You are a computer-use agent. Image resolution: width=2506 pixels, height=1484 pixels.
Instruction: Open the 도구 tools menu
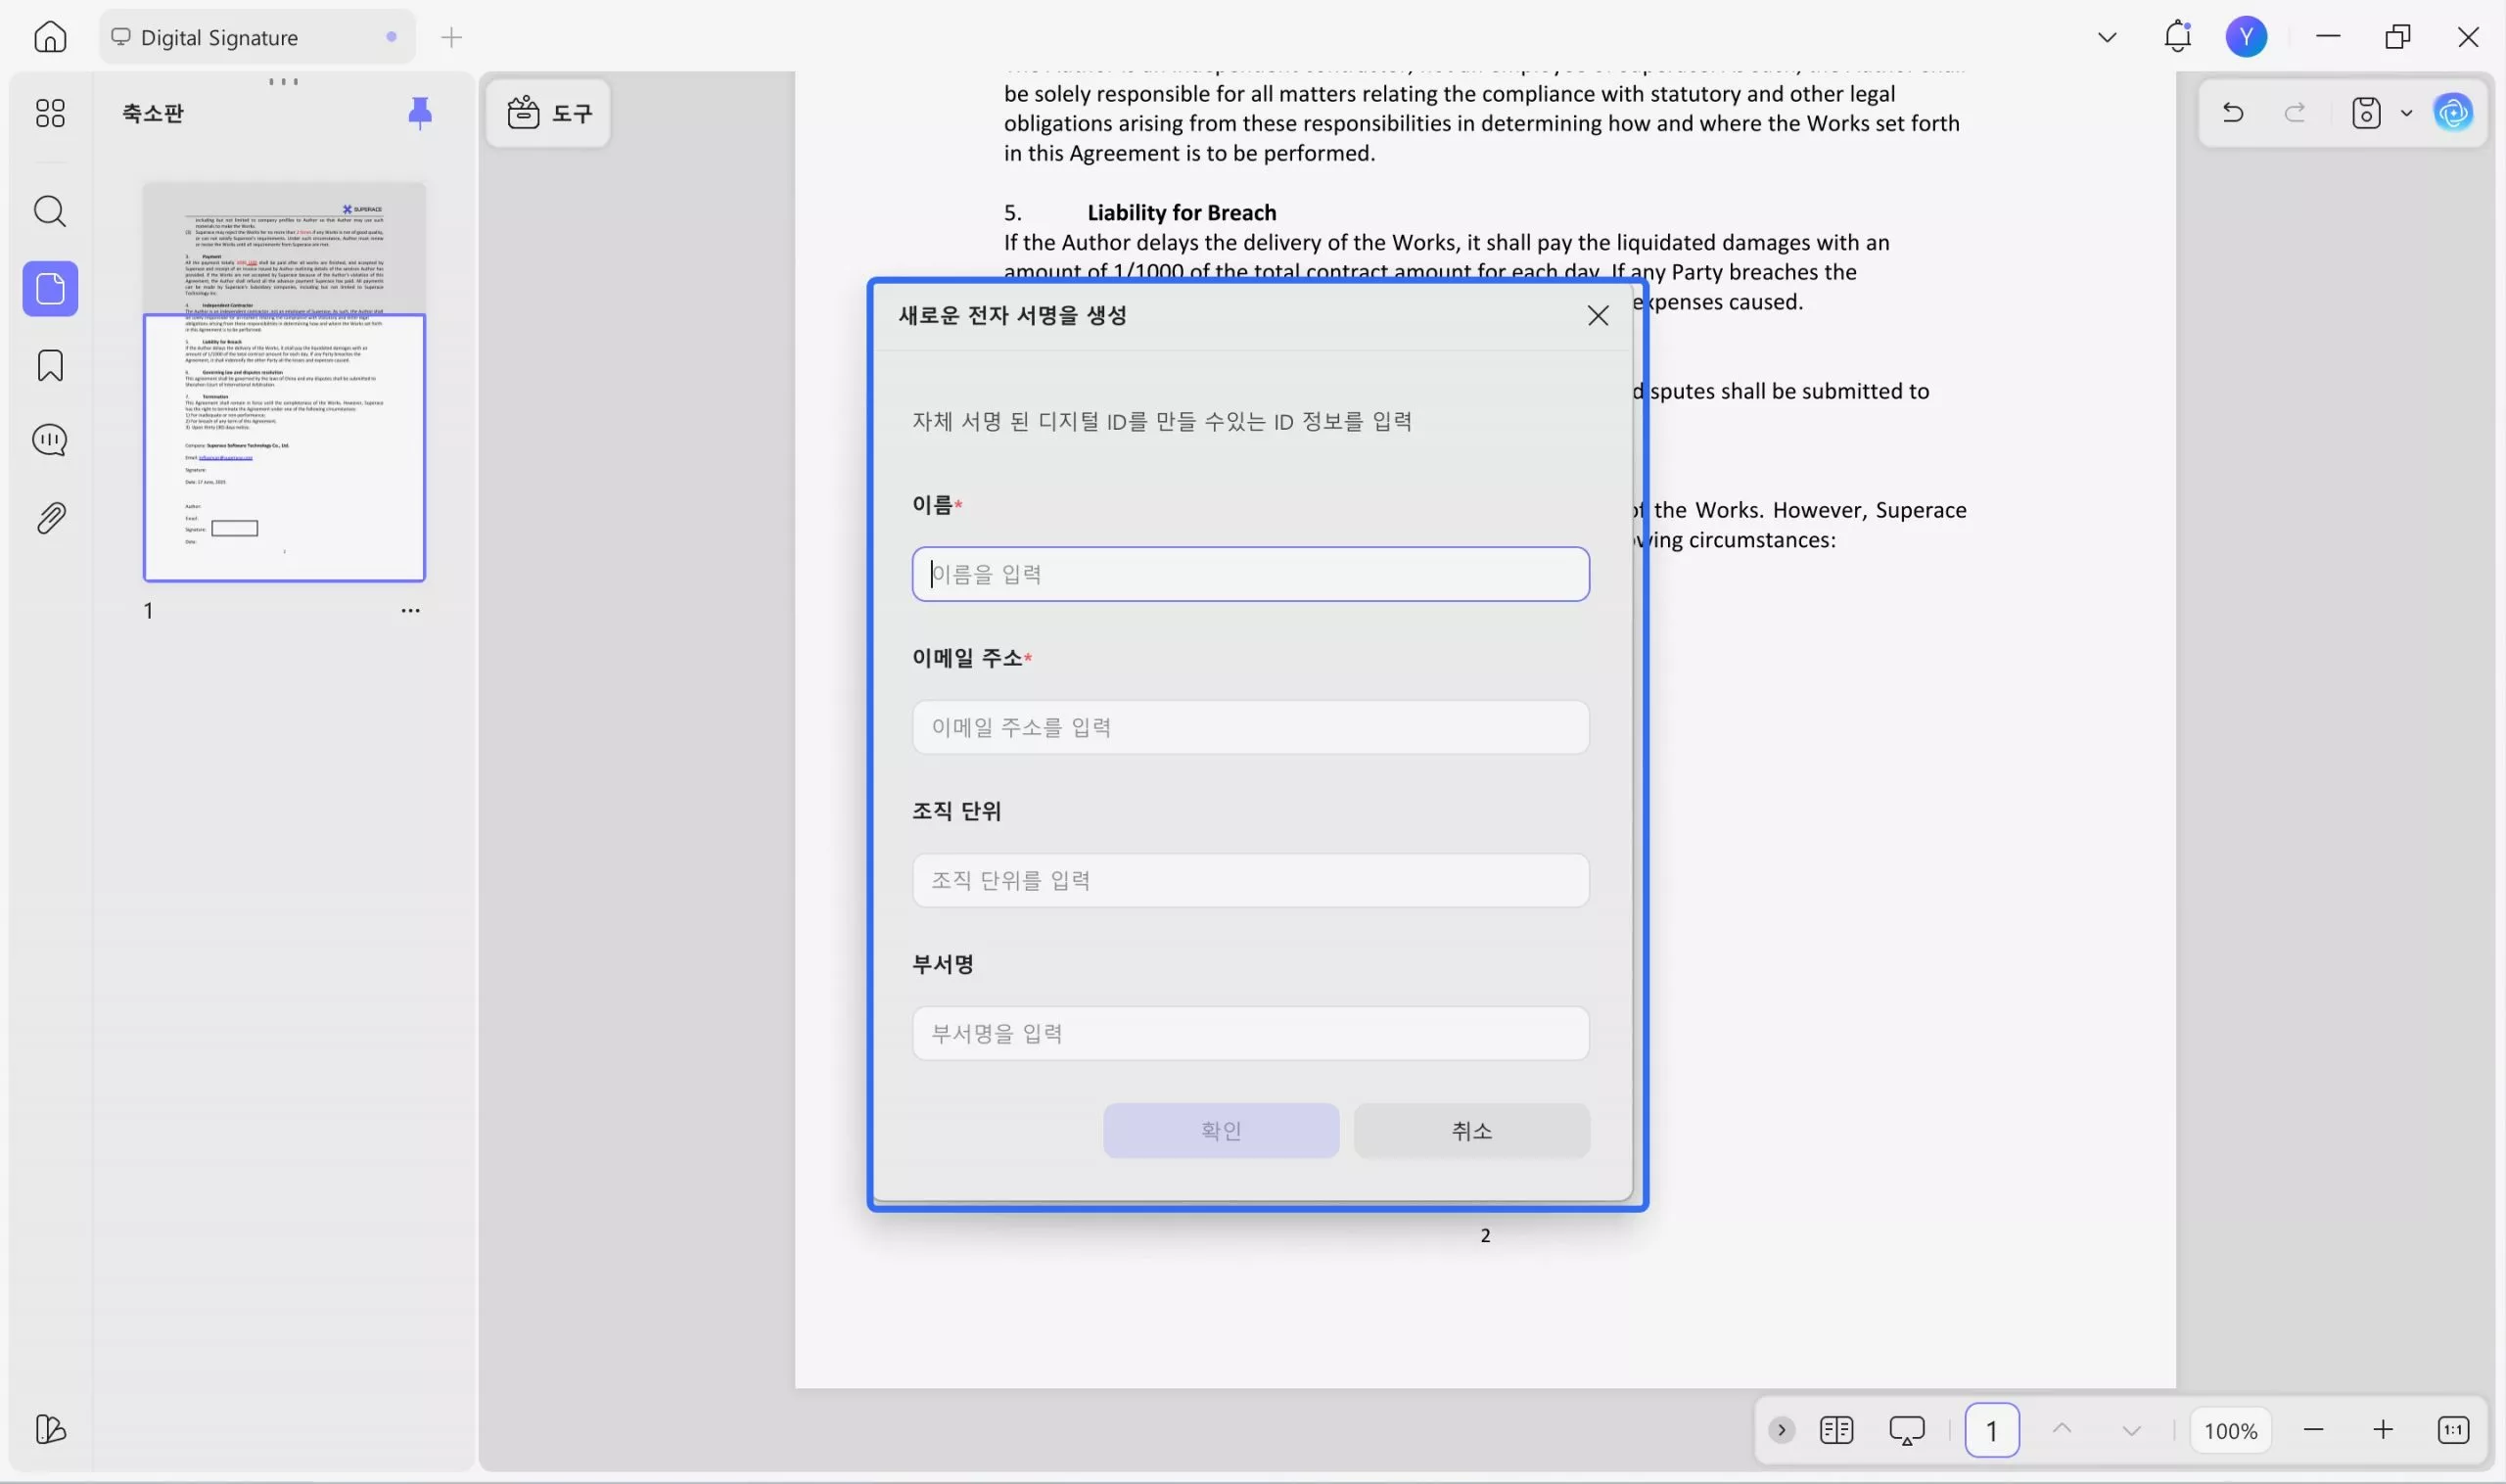[x=549, y=113]
